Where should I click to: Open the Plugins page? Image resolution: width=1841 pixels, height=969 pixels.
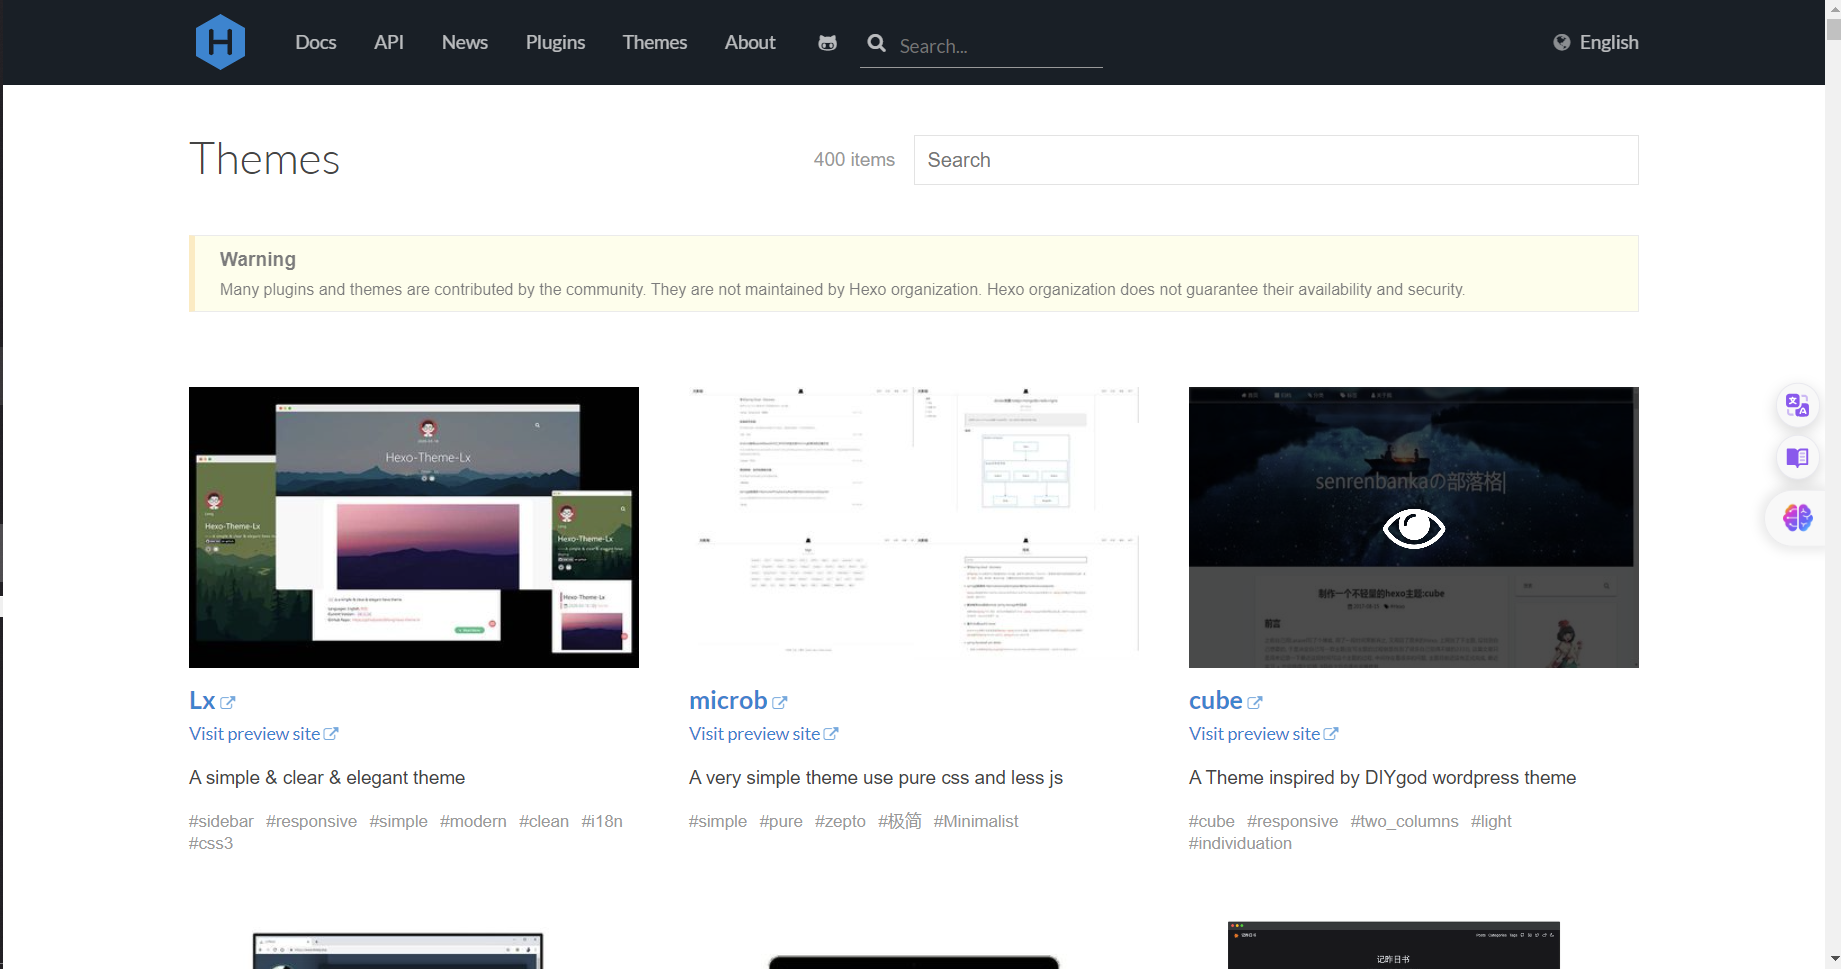(x=555, y=42)
